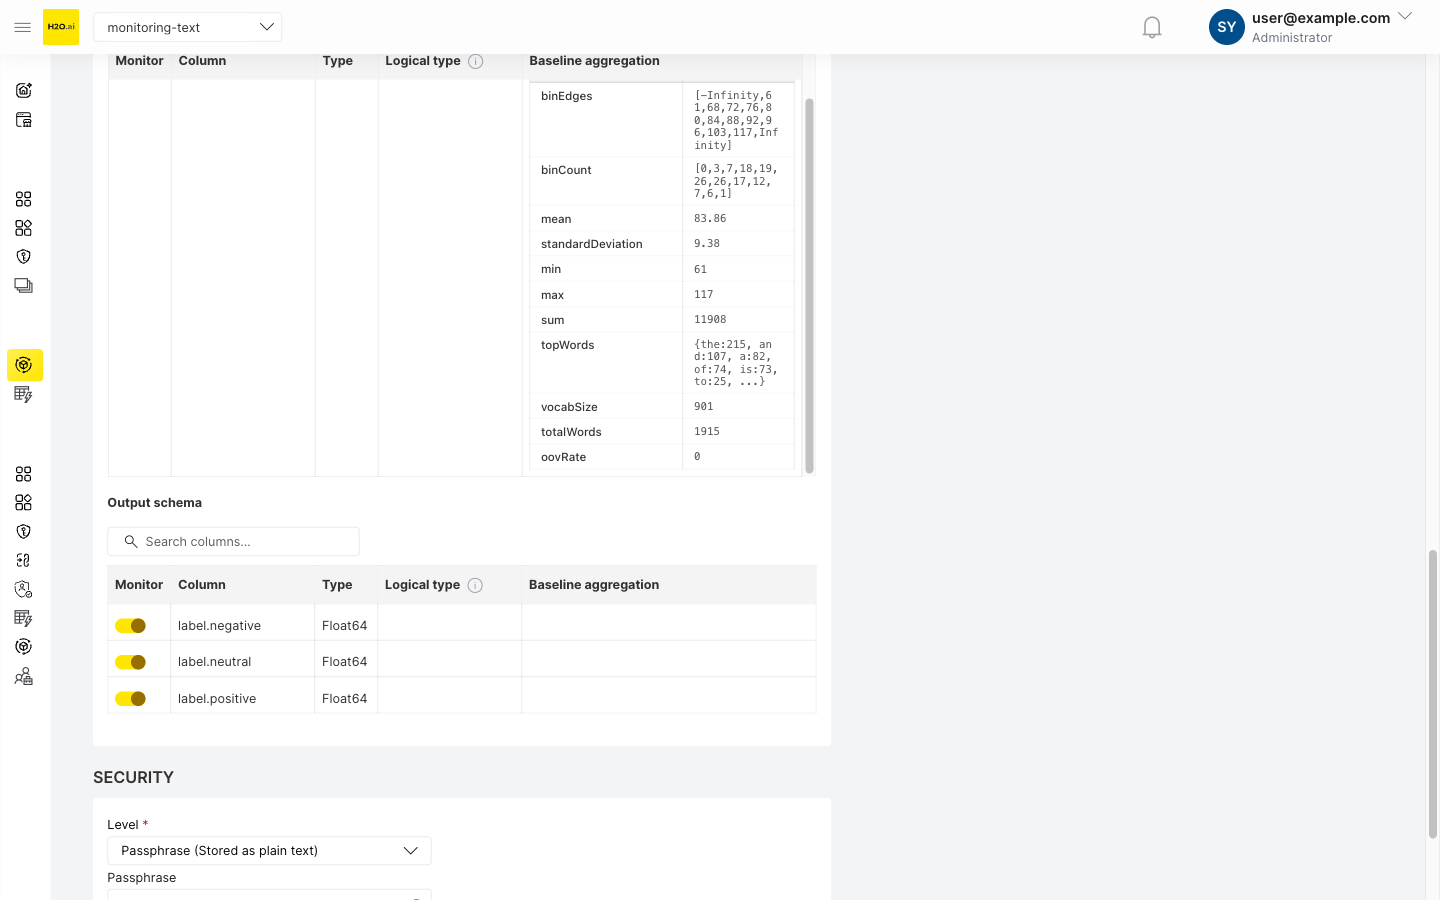
Task: Click the stacked deployments icon in sidebar
Action: 24,285
